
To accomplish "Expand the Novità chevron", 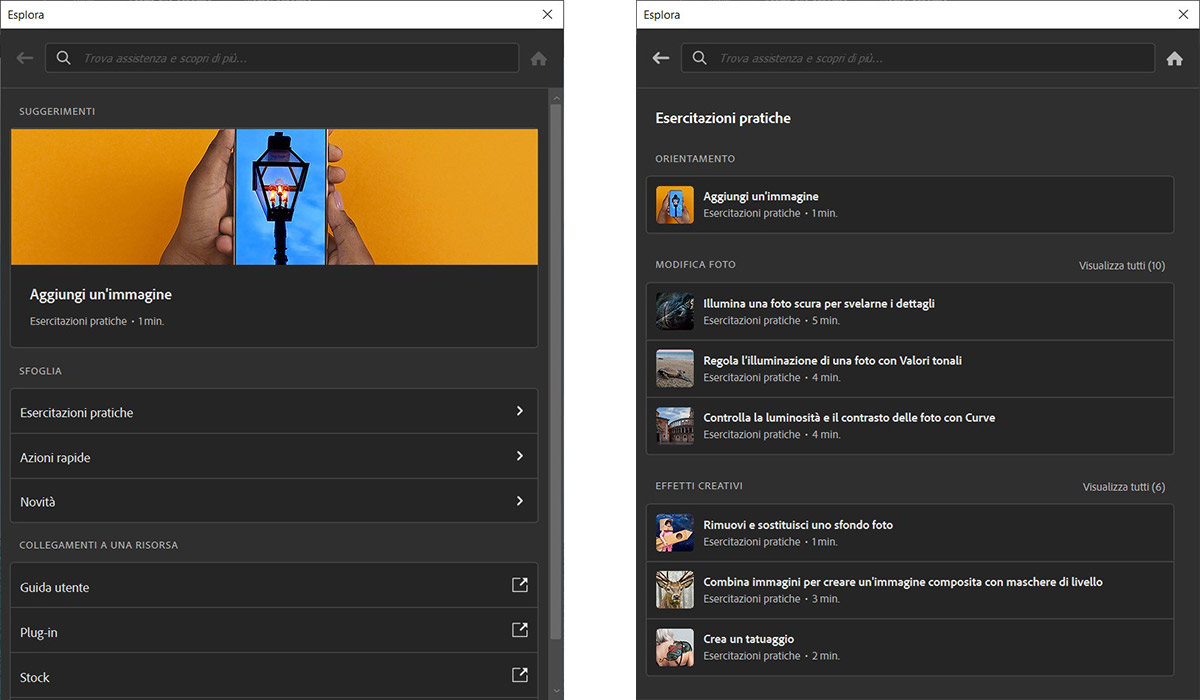I will coord(520,501).
